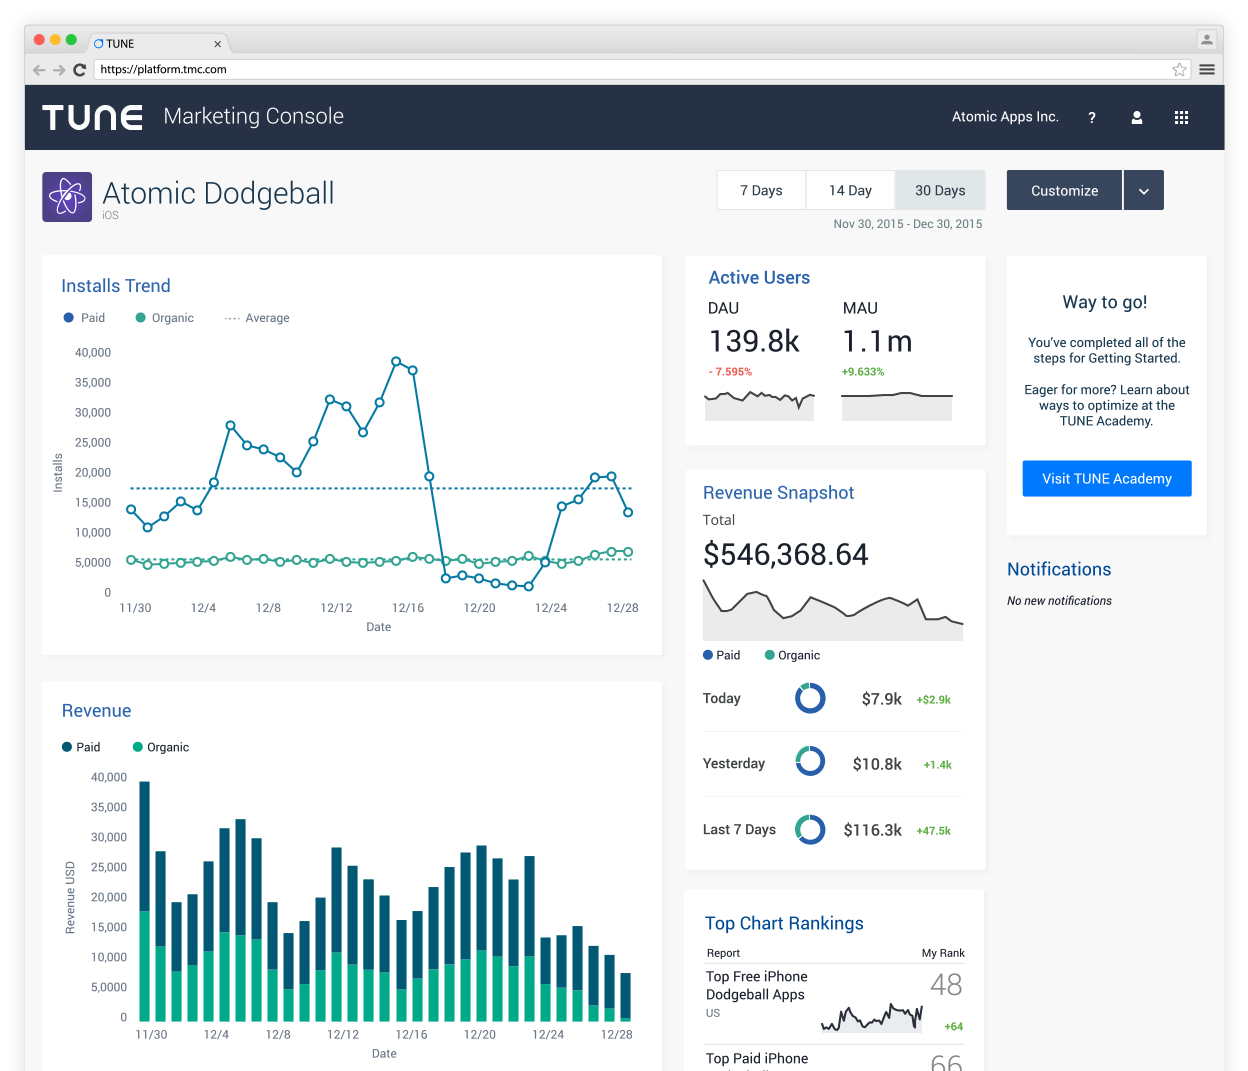This screenshot has height=1071, width=1248.
Task: Toggle Organic series in Revenue chart legend
Action: pyautogui.click(x=160, y=747)
